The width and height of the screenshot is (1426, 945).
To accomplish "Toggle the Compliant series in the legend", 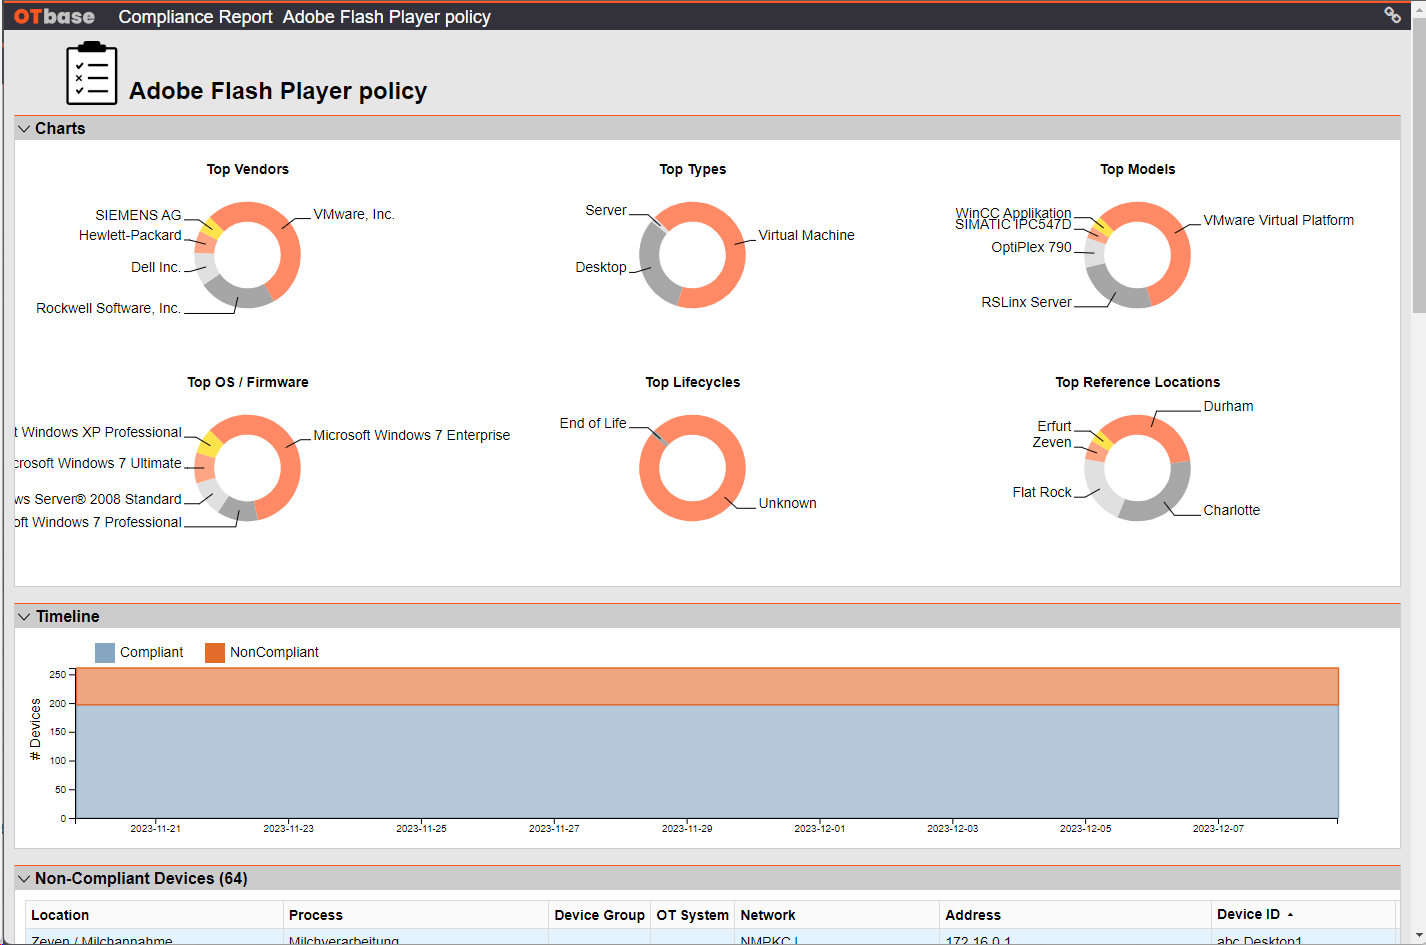I will (x=150, y=652).
